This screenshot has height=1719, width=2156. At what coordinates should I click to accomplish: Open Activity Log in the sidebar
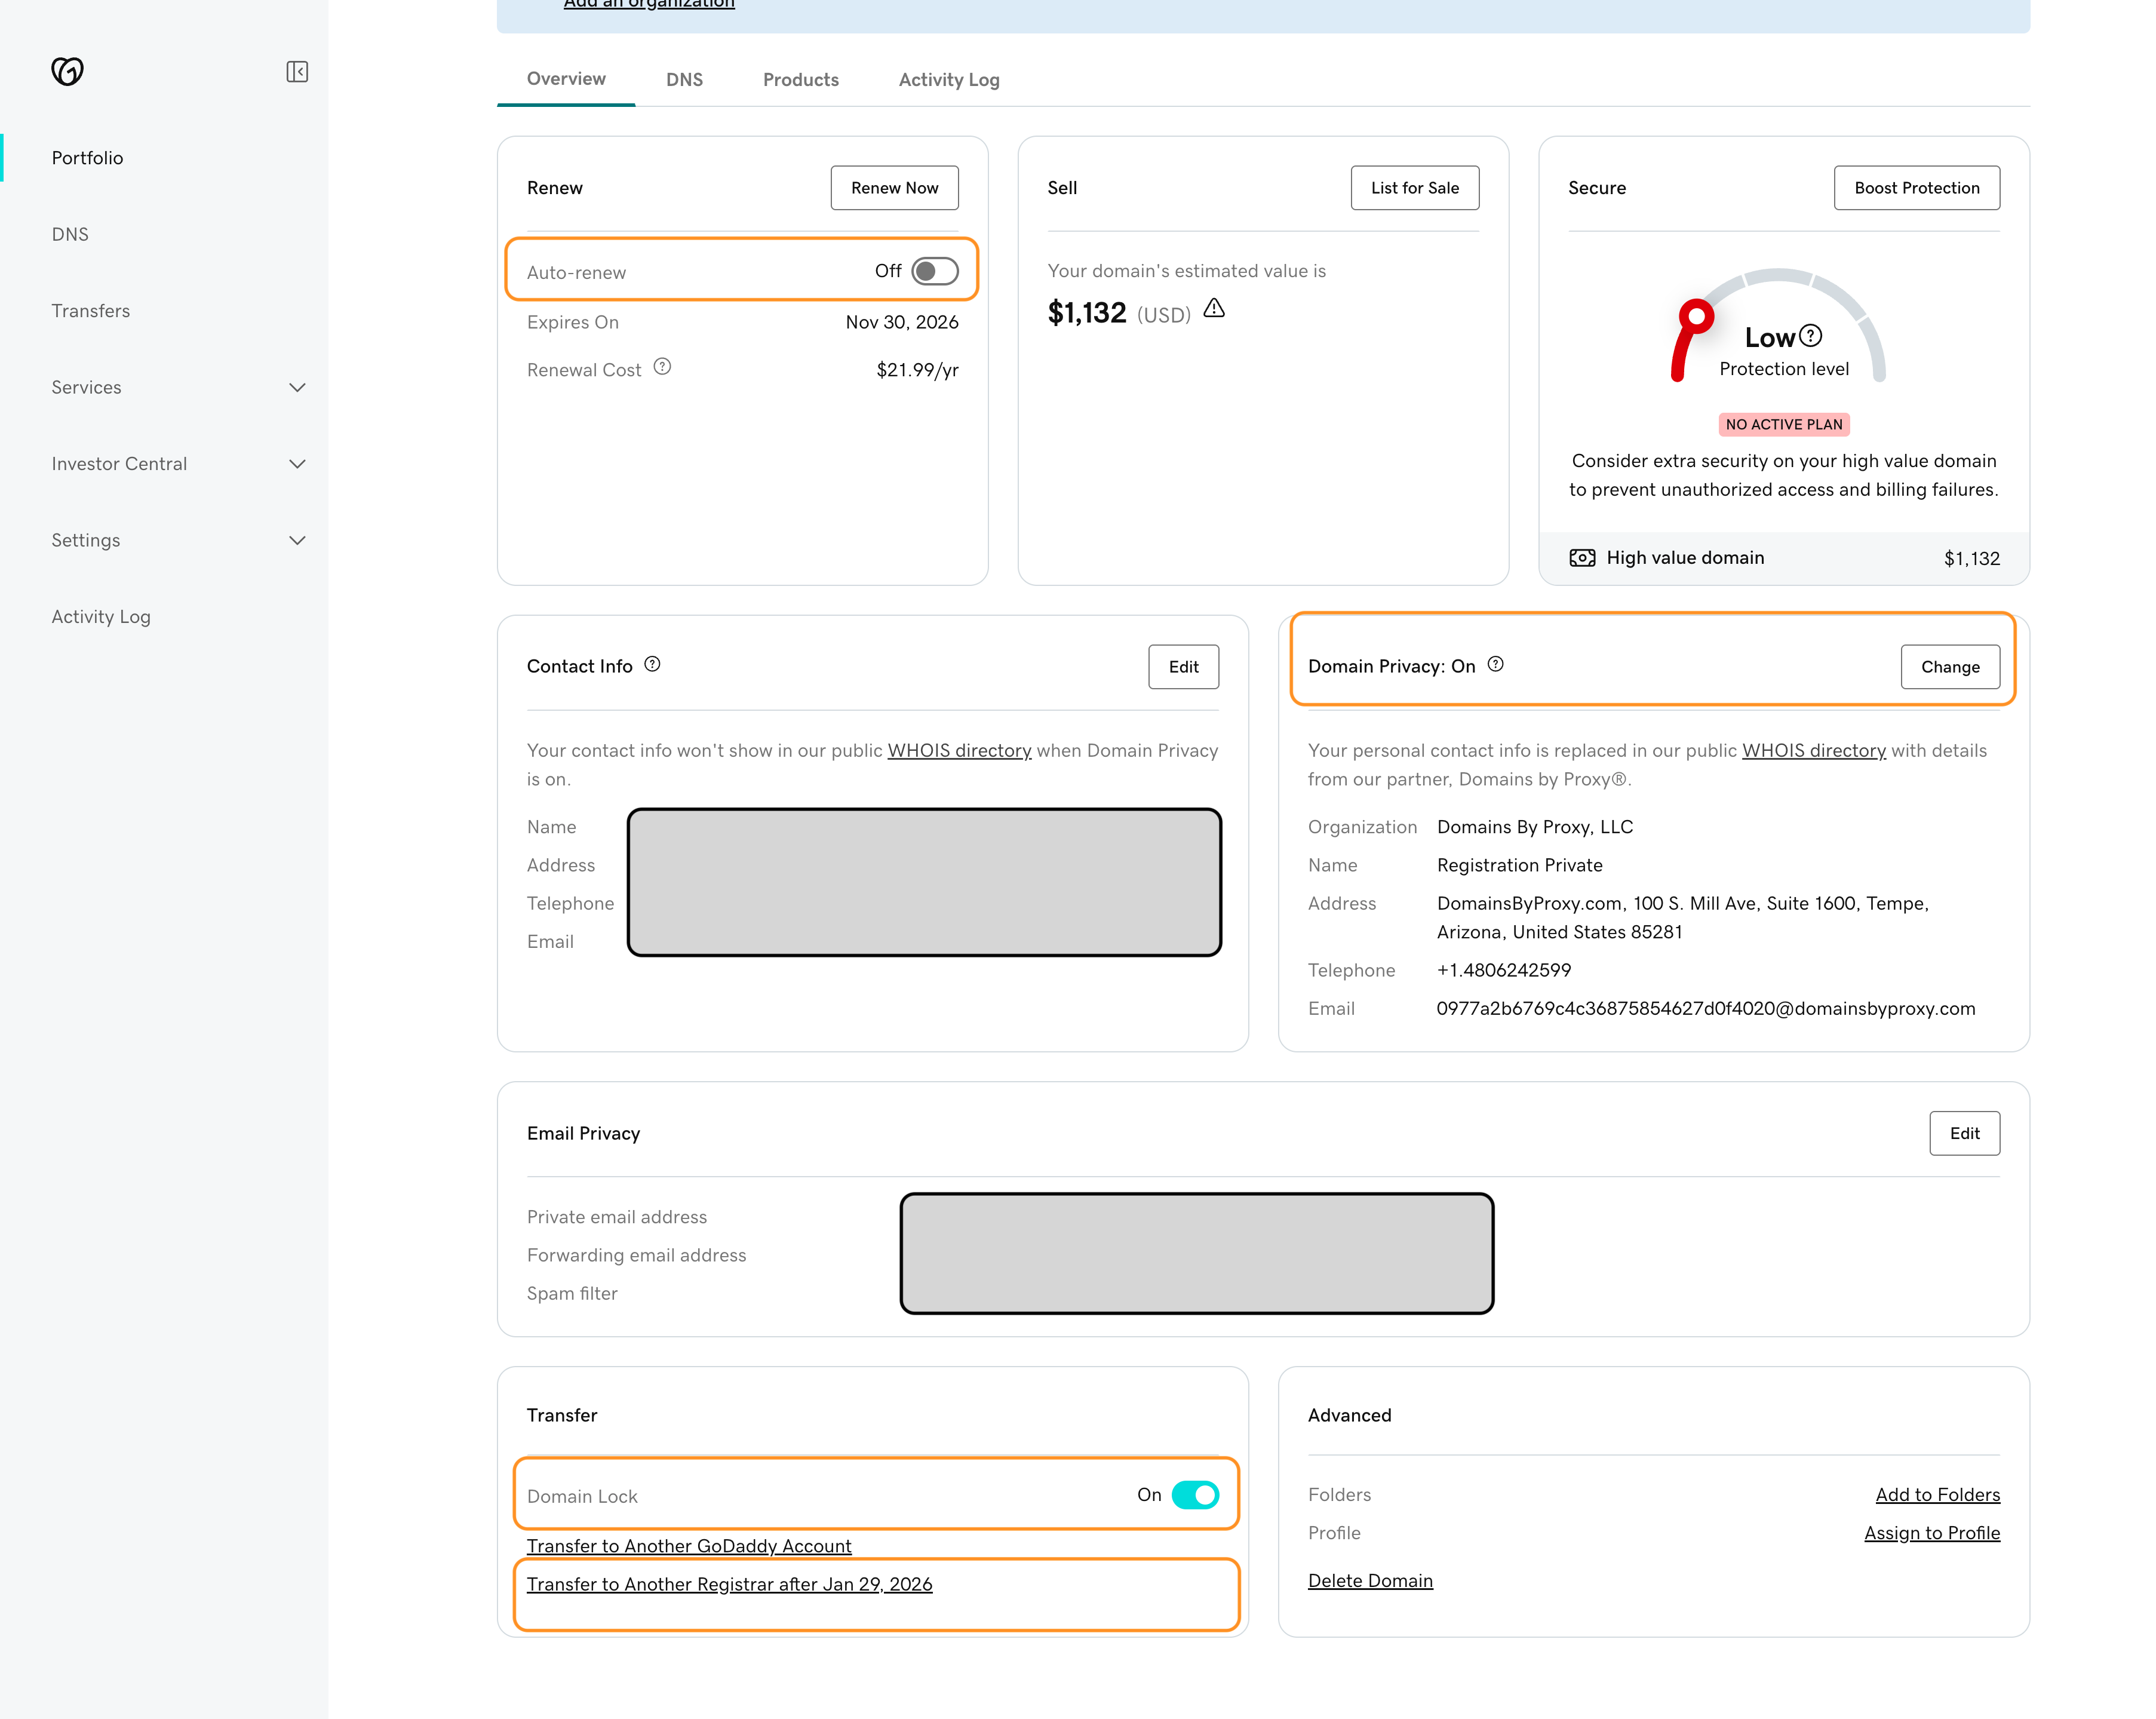tap(101, 617)
